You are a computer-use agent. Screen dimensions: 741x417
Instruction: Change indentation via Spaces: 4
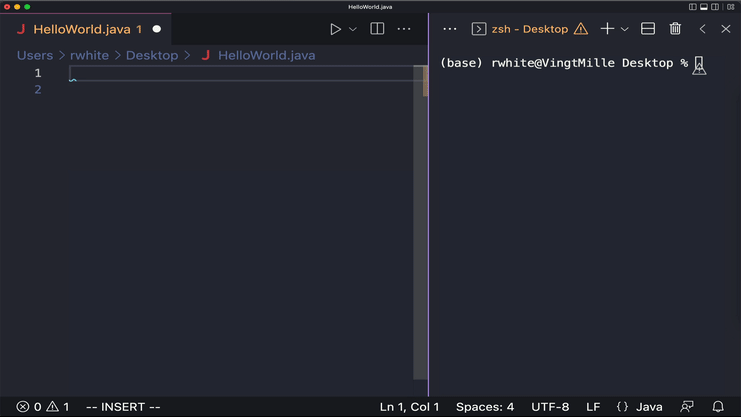(x=485, y=407)
